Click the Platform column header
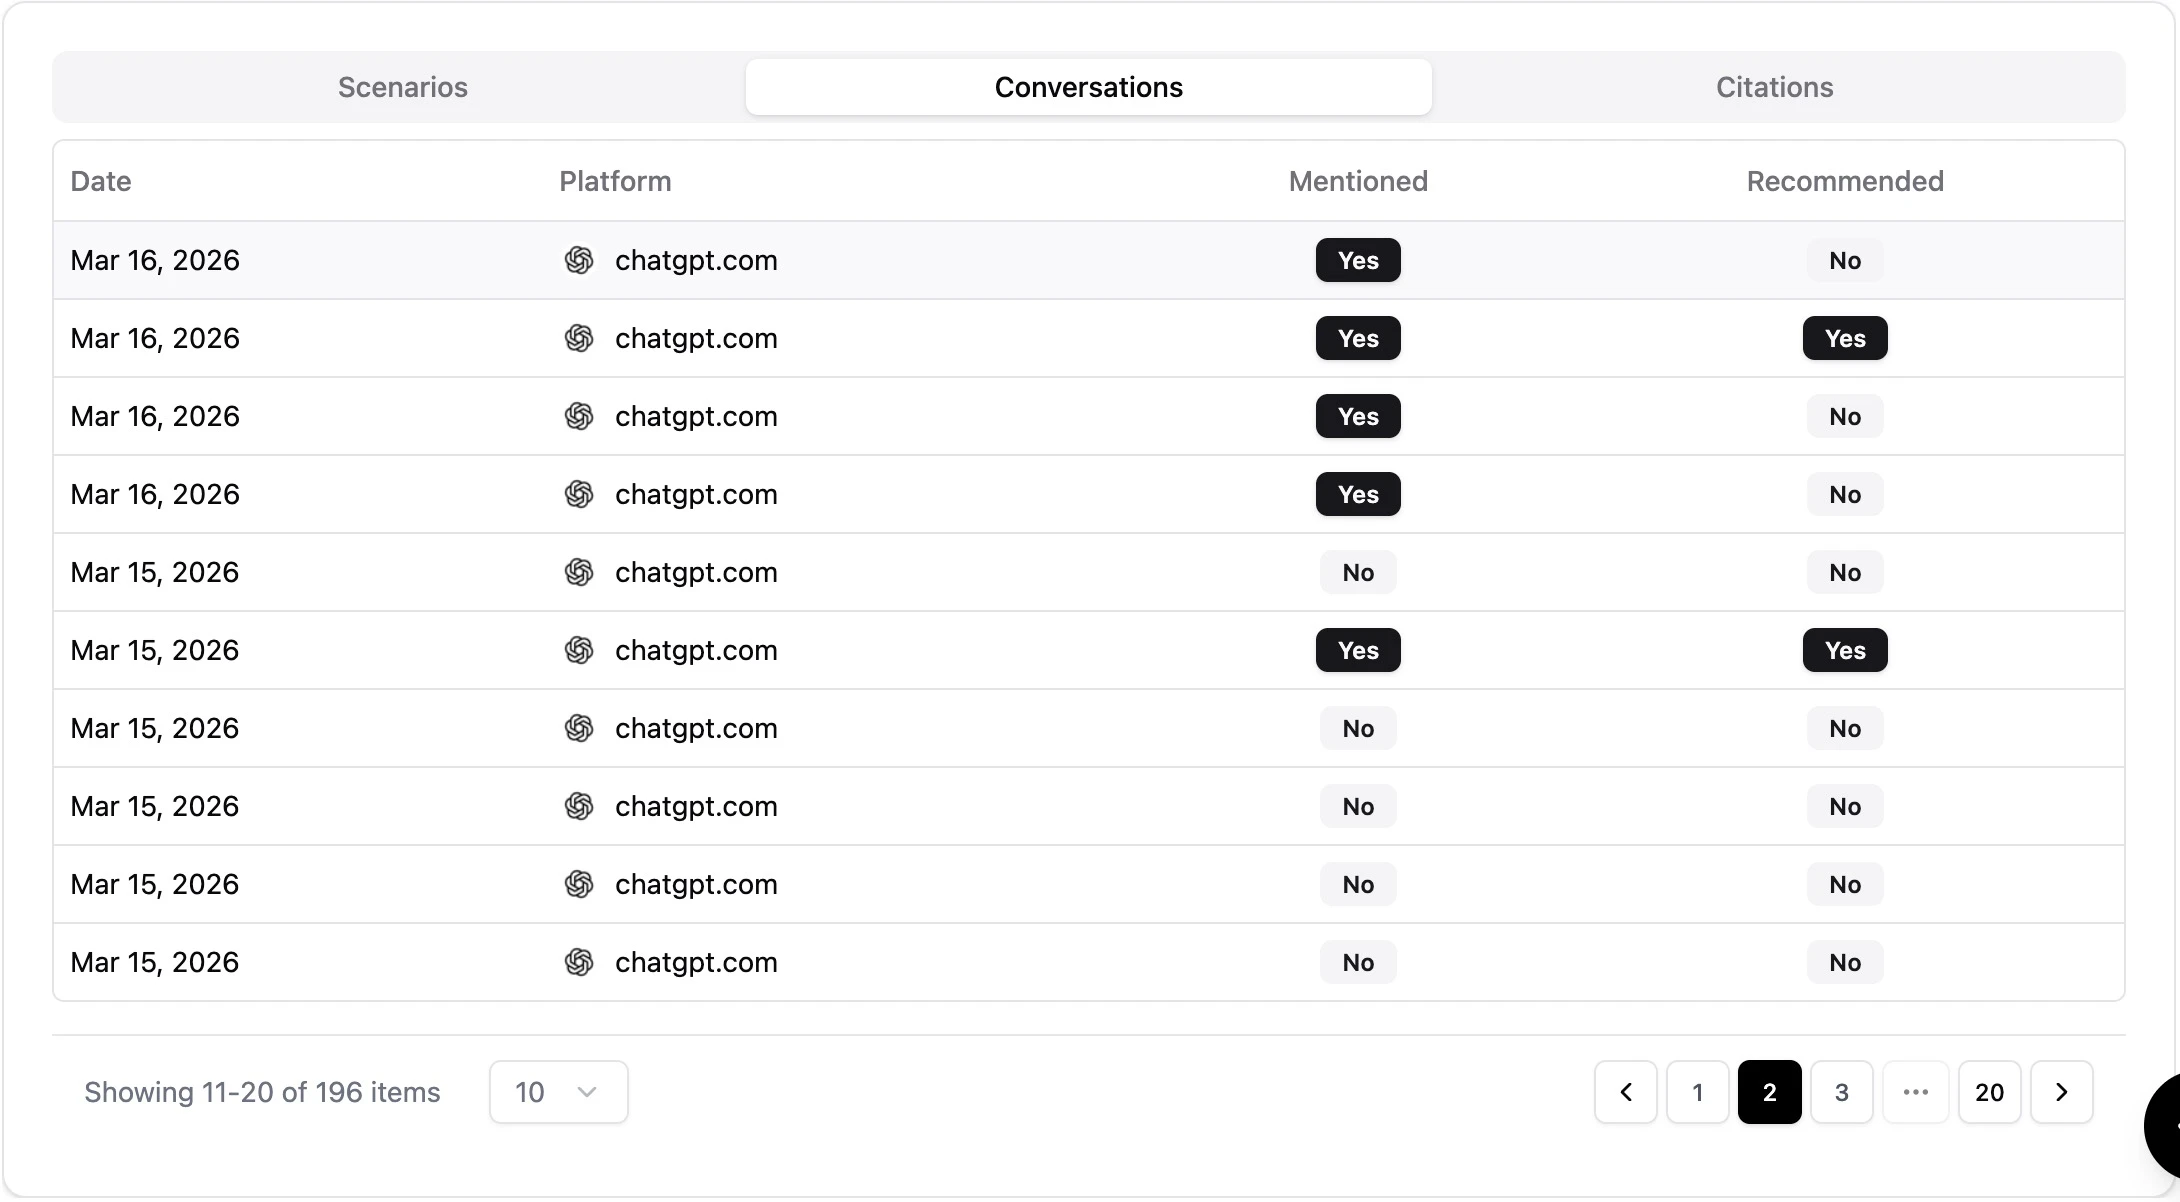 (615, 181)
